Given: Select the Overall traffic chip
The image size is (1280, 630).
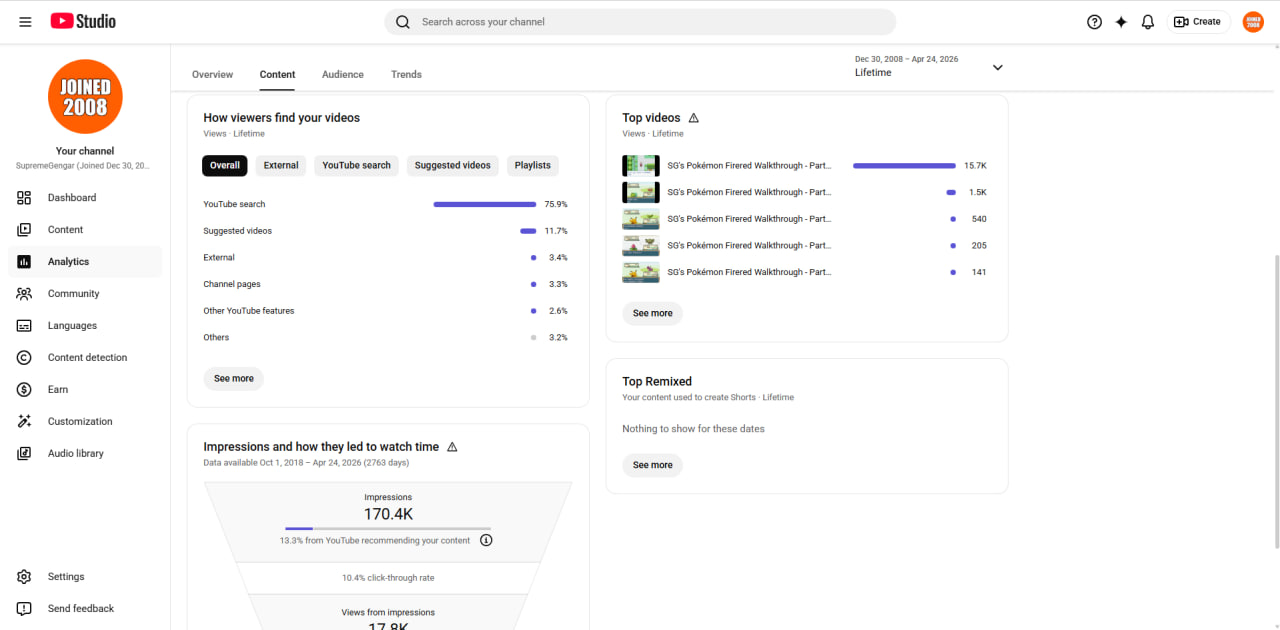Looking at the screenshot, I should pos(224,166).
